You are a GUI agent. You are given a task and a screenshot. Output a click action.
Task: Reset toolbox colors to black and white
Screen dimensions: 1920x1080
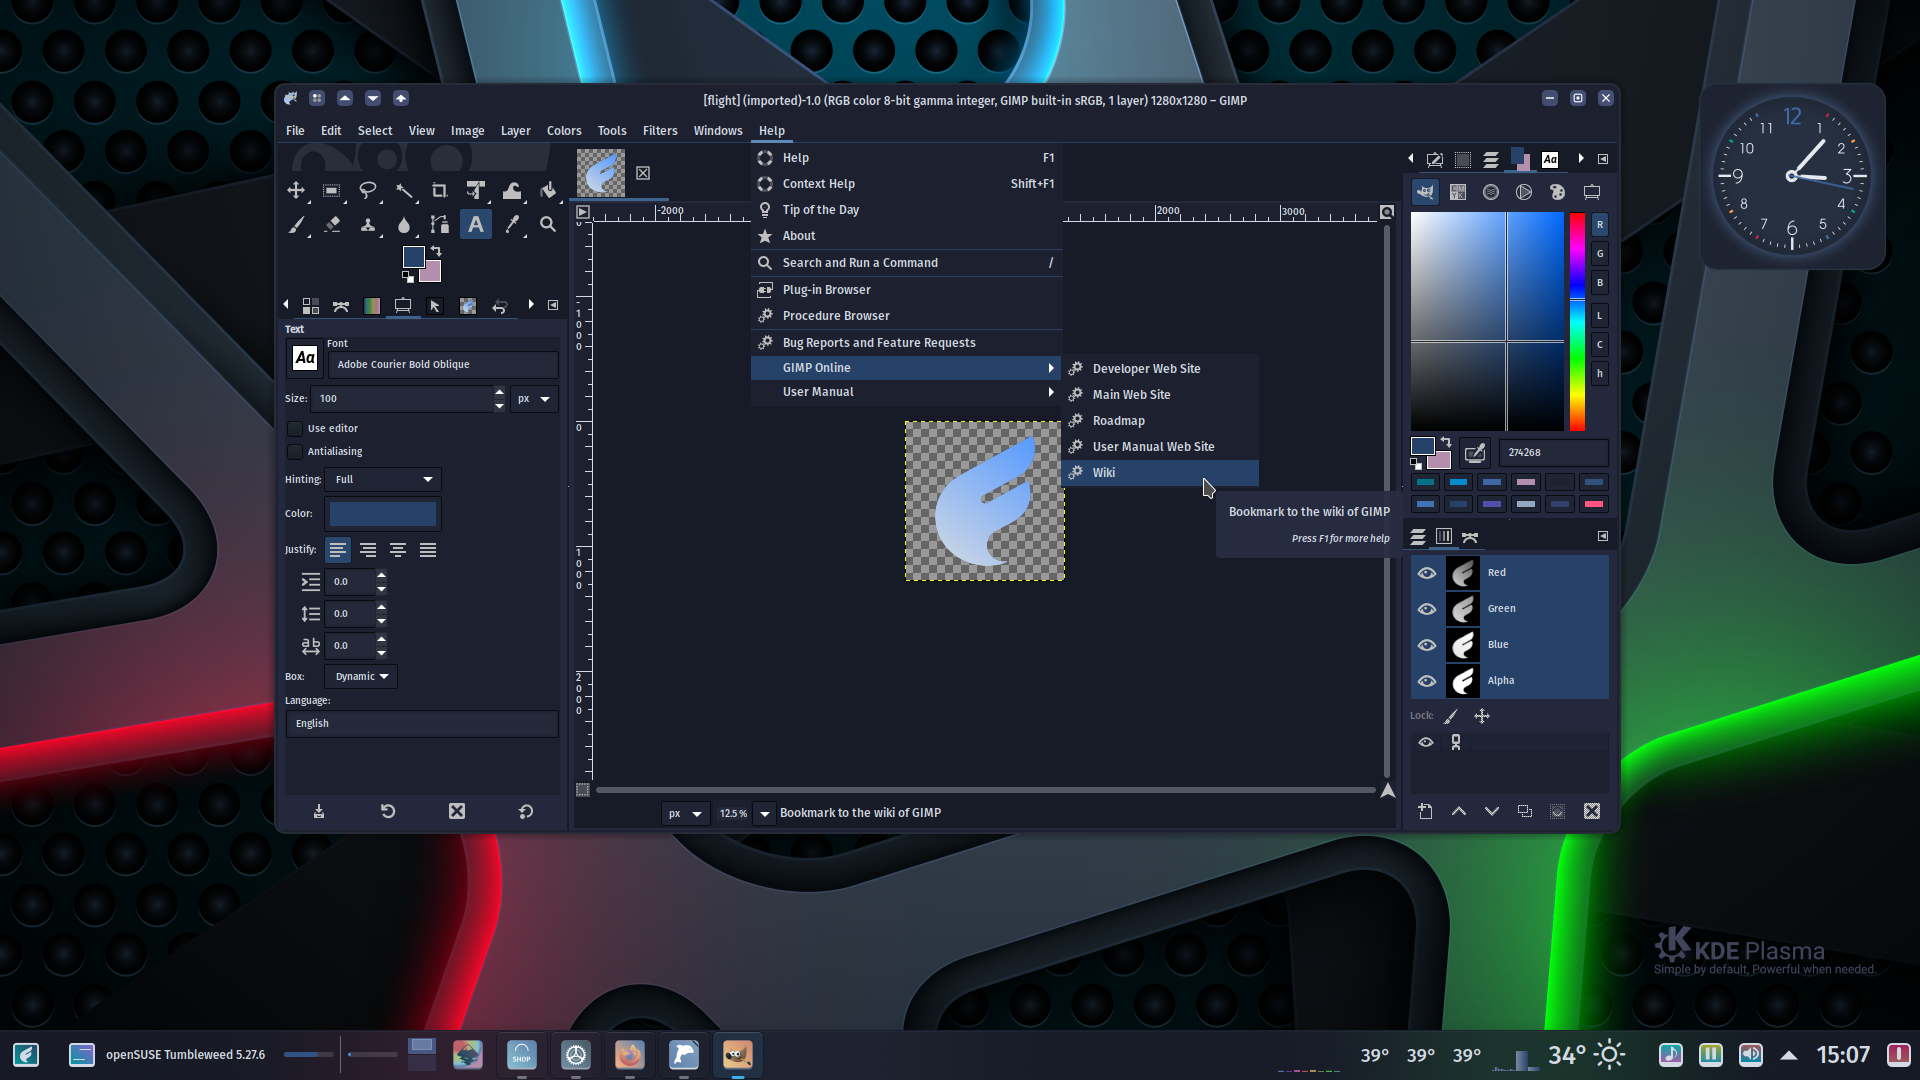pos(408,277)
